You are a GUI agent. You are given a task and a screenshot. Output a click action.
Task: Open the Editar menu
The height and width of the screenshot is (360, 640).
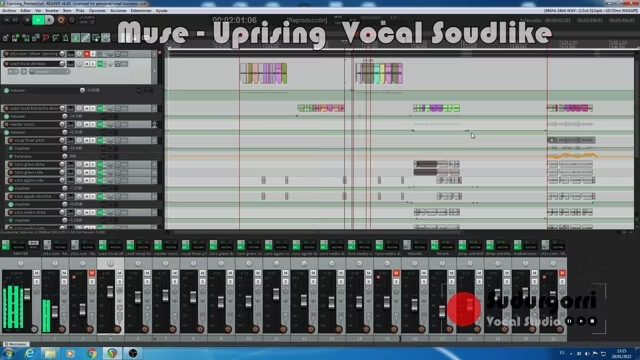click(25, 11)
